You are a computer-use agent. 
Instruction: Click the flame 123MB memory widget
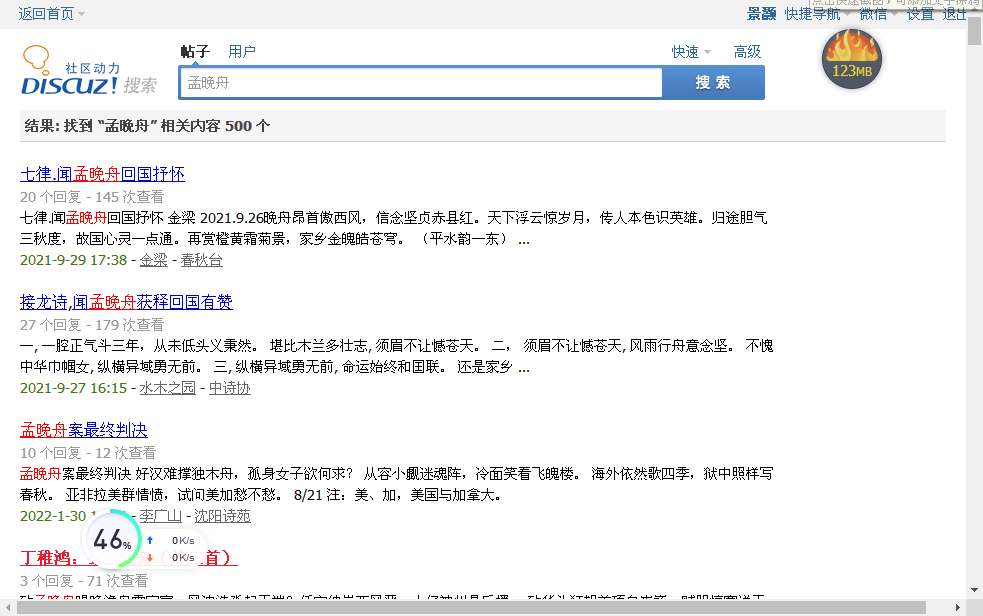[851, 60]
